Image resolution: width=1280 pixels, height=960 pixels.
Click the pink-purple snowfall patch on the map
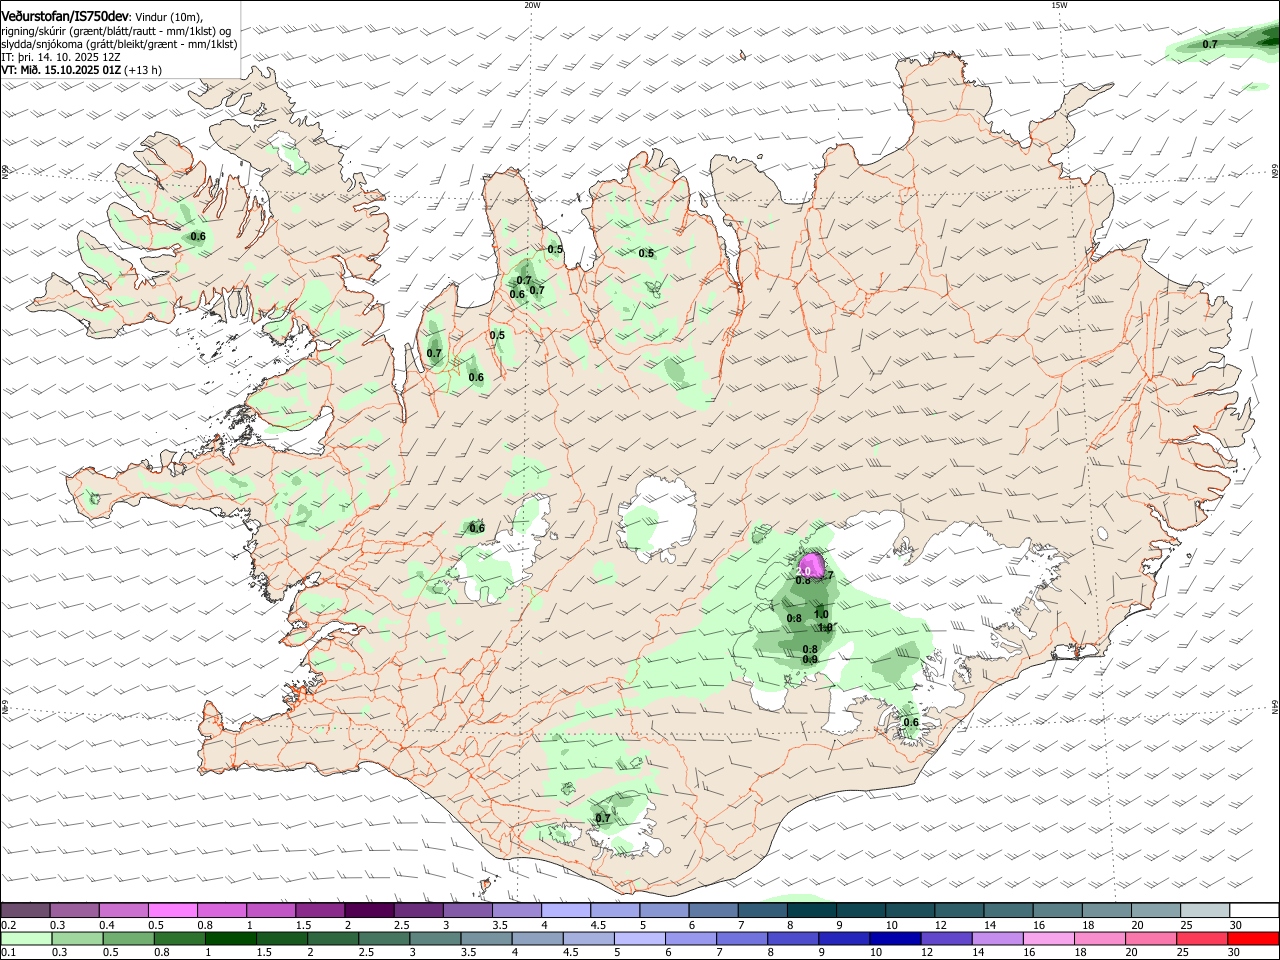tap(812, 566)
